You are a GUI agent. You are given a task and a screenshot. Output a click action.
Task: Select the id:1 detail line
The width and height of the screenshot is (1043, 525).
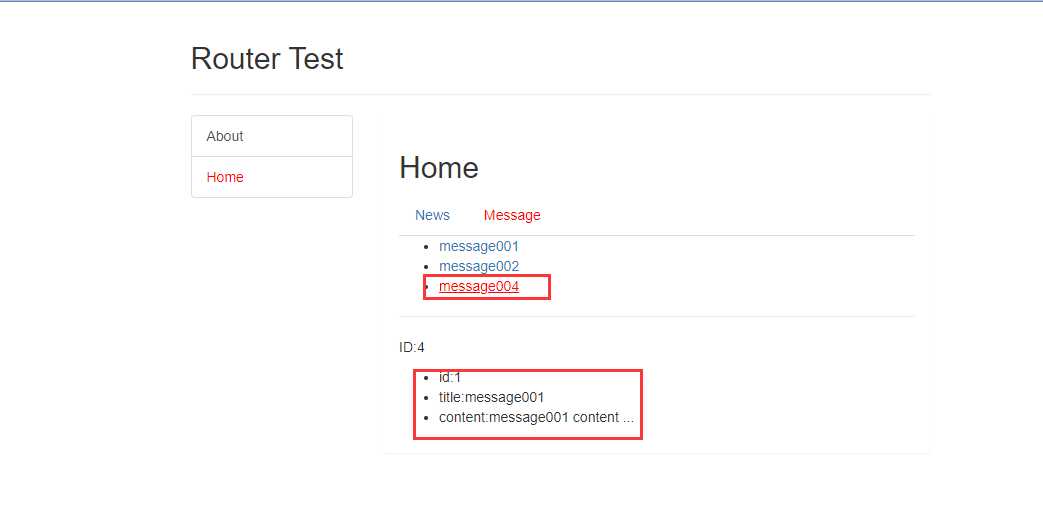450,378
